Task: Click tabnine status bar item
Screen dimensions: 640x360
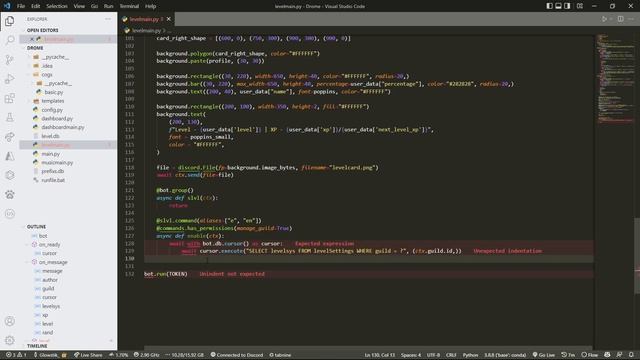Action: tap(280, 355)
